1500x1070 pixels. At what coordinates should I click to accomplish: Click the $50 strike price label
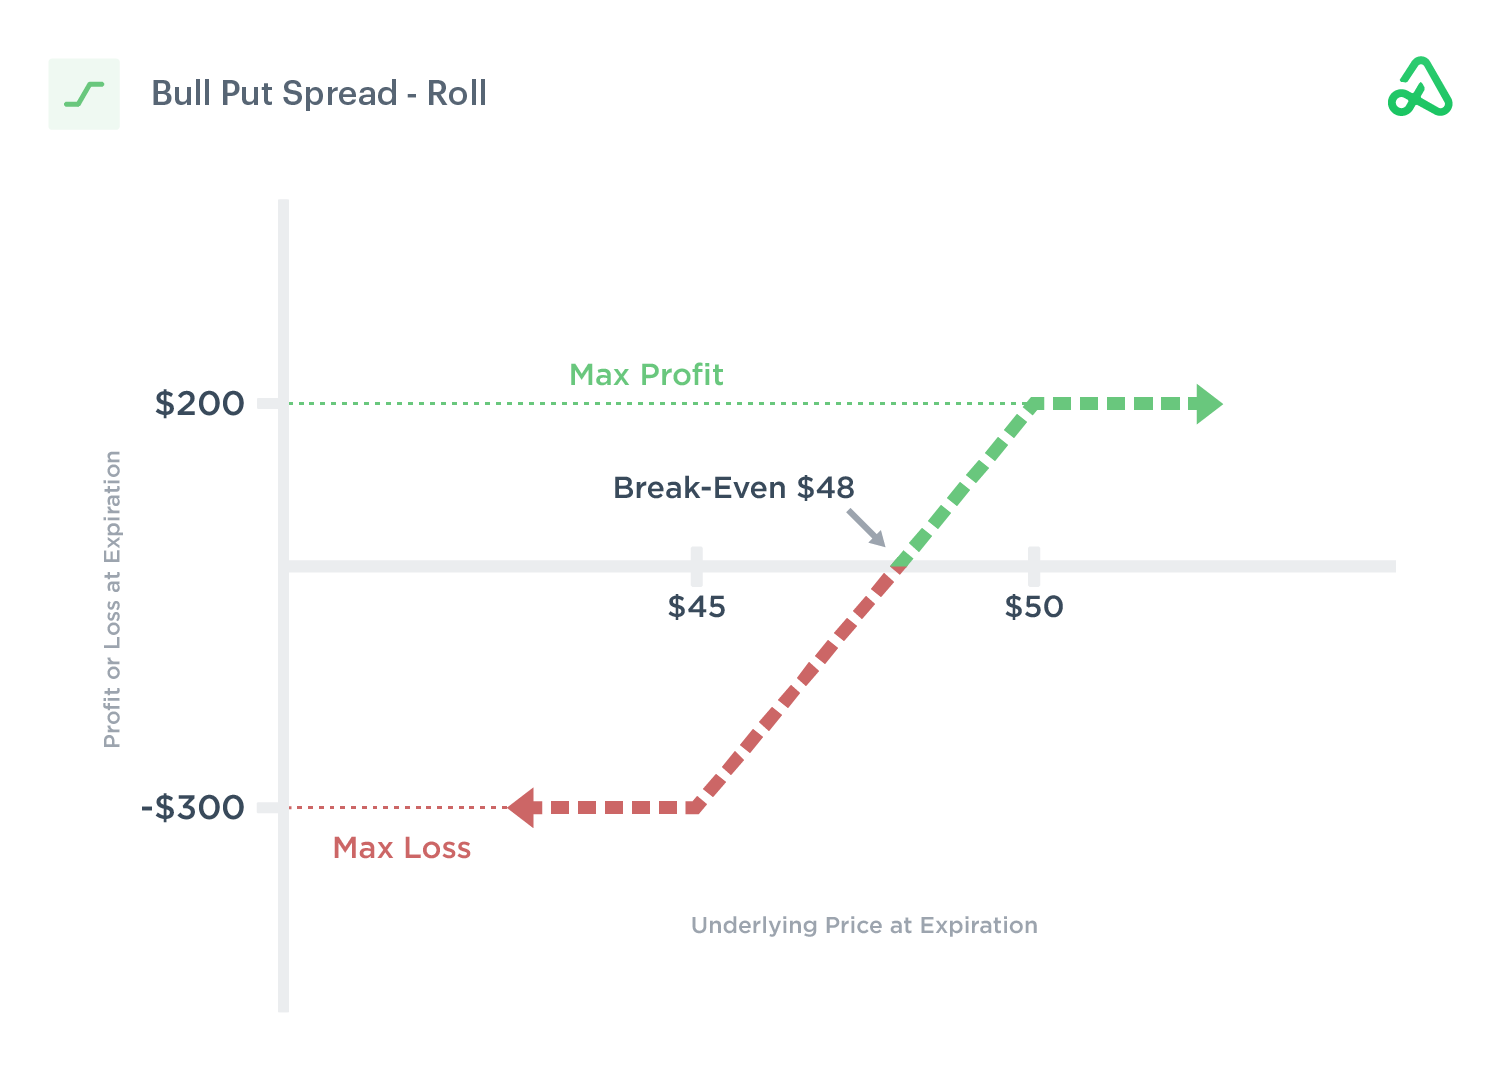click(1034, 607)
